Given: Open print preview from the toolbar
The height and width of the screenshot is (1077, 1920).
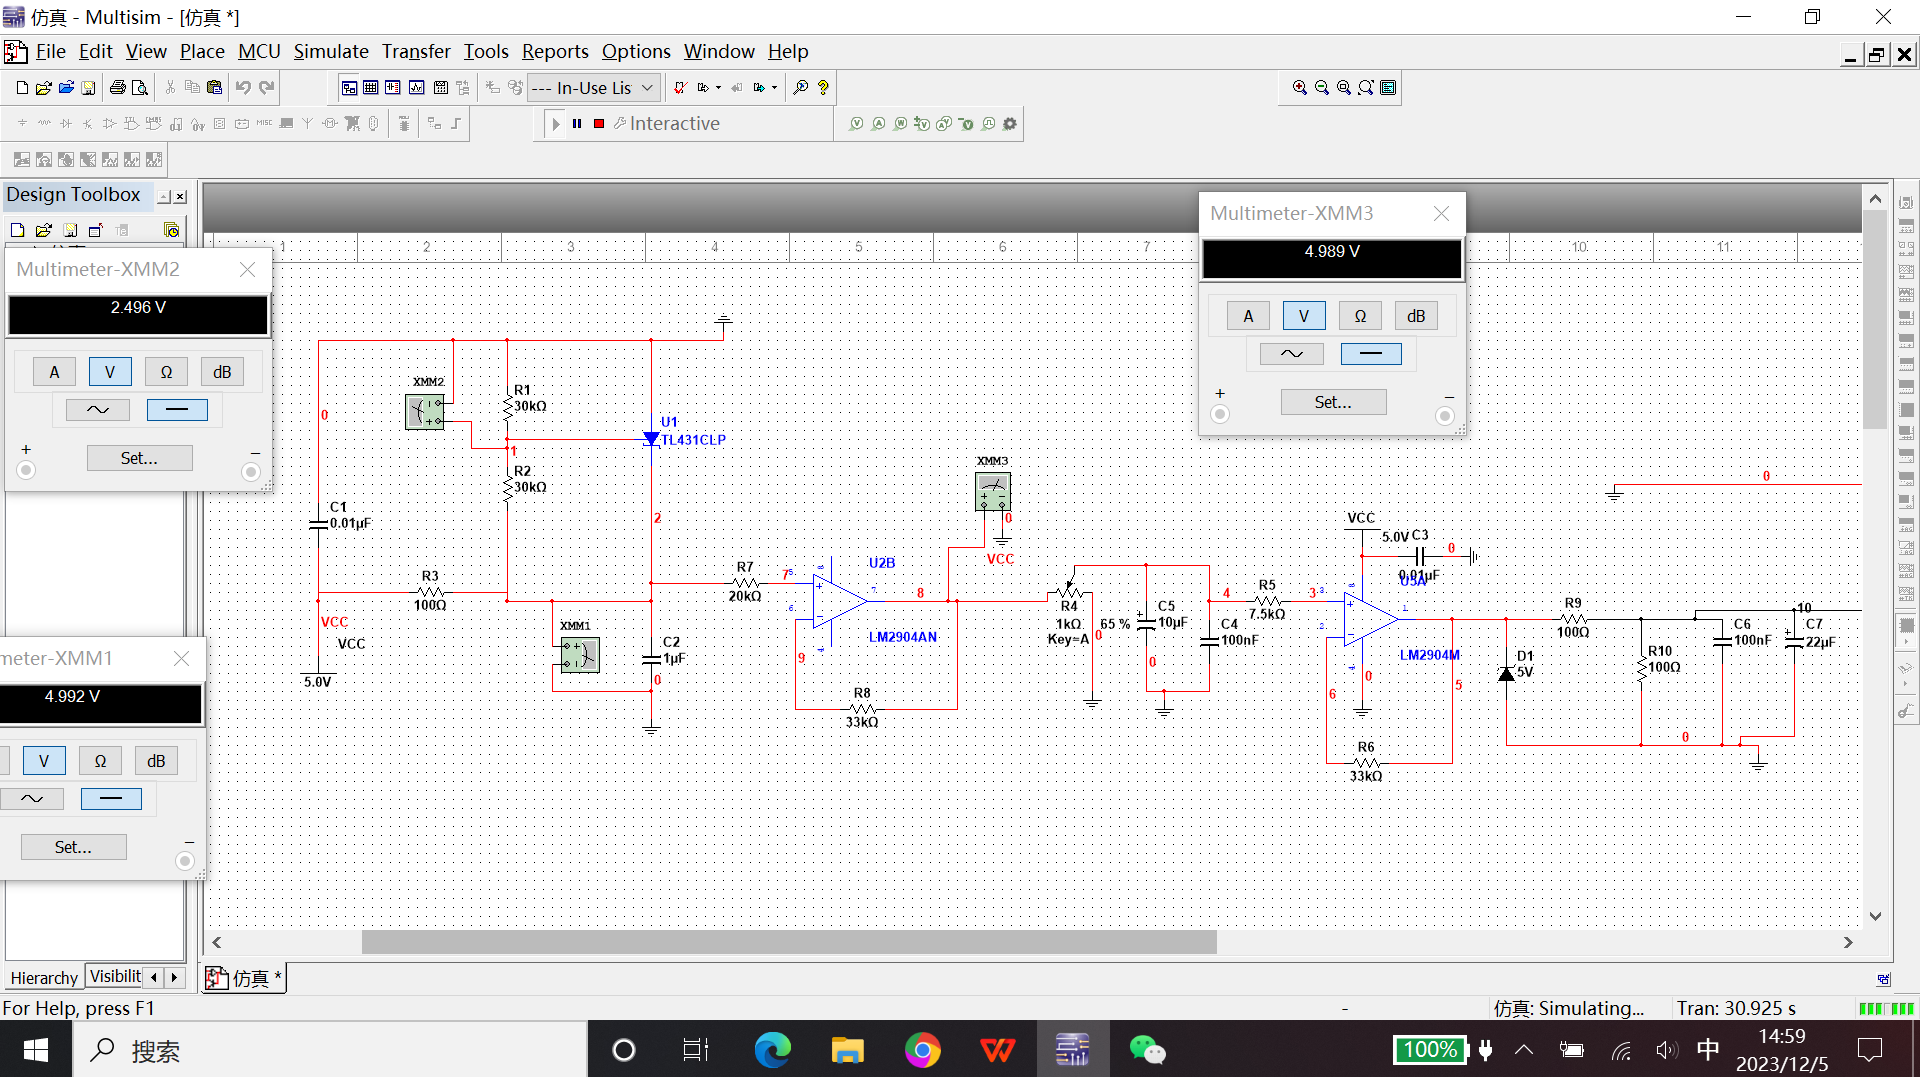Looking at the screenshot, I should pyautogui.click(x=140, y=88).
